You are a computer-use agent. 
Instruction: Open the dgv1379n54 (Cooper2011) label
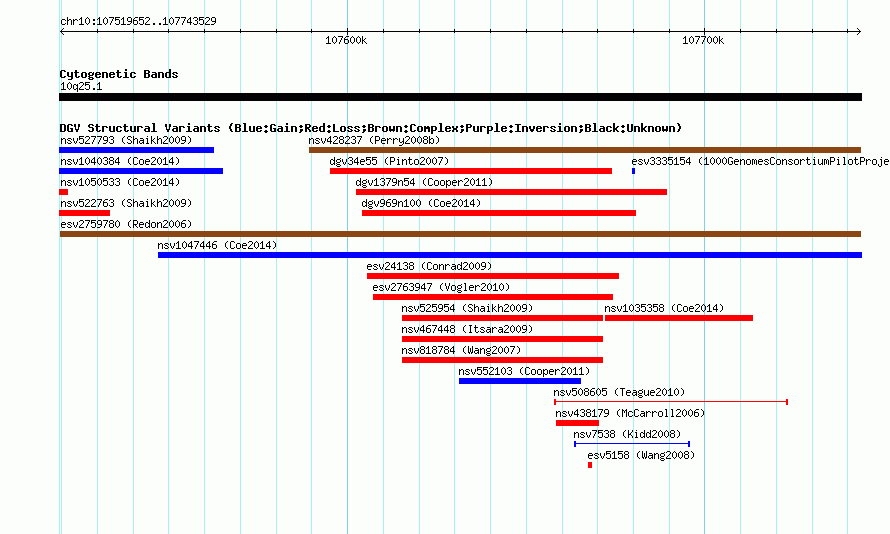tap(424, 182)
